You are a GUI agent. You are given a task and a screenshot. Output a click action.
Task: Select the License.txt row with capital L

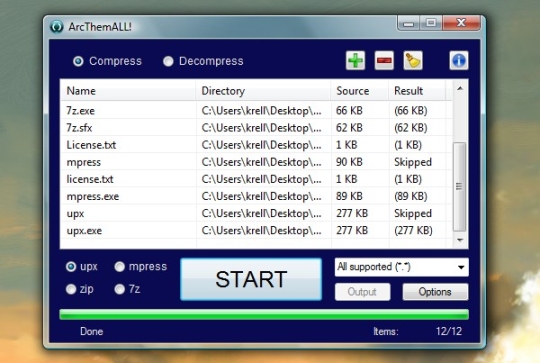pyautogui.click(x=256, y=145)
